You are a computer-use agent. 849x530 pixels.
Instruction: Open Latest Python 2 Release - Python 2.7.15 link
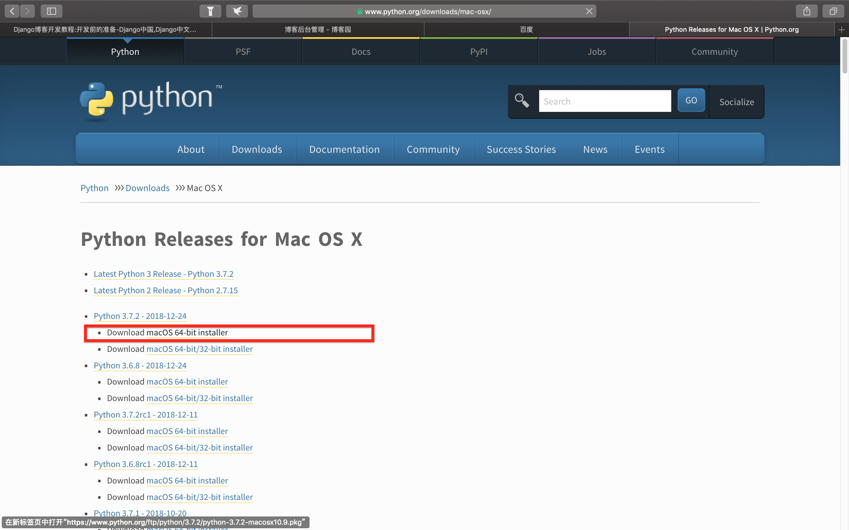pos(166,290)
